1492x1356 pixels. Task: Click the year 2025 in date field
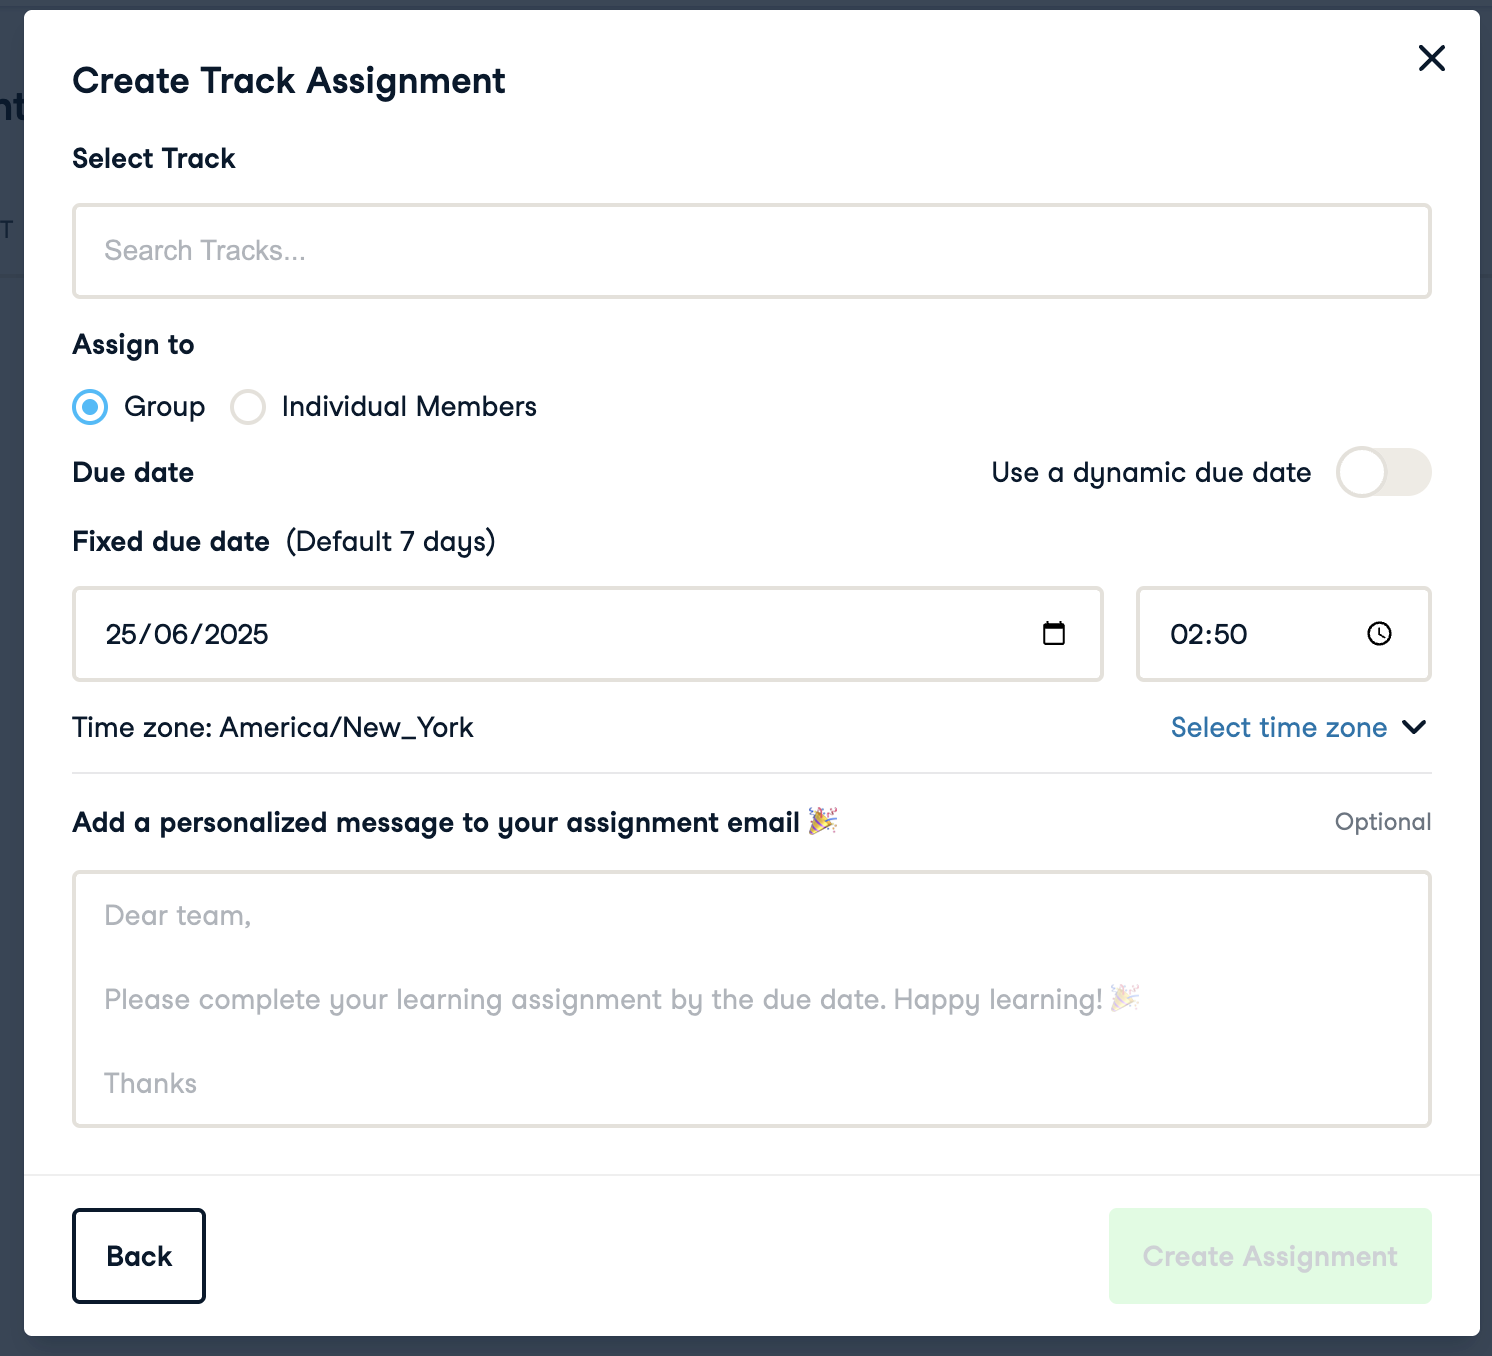click(236, 635)
